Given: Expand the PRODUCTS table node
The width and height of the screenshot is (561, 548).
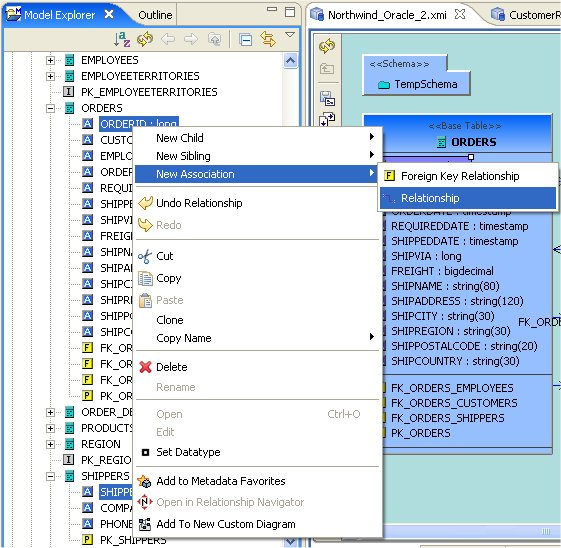Looking at the screenshot, I should [50, 428].
